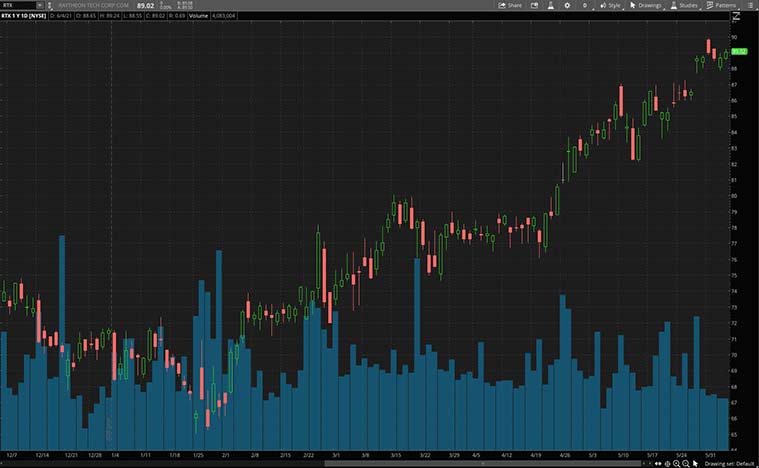Select the pointer cursor tool at bottom
Viewport: 759px width, 468px height.
(x=695, y=464)
